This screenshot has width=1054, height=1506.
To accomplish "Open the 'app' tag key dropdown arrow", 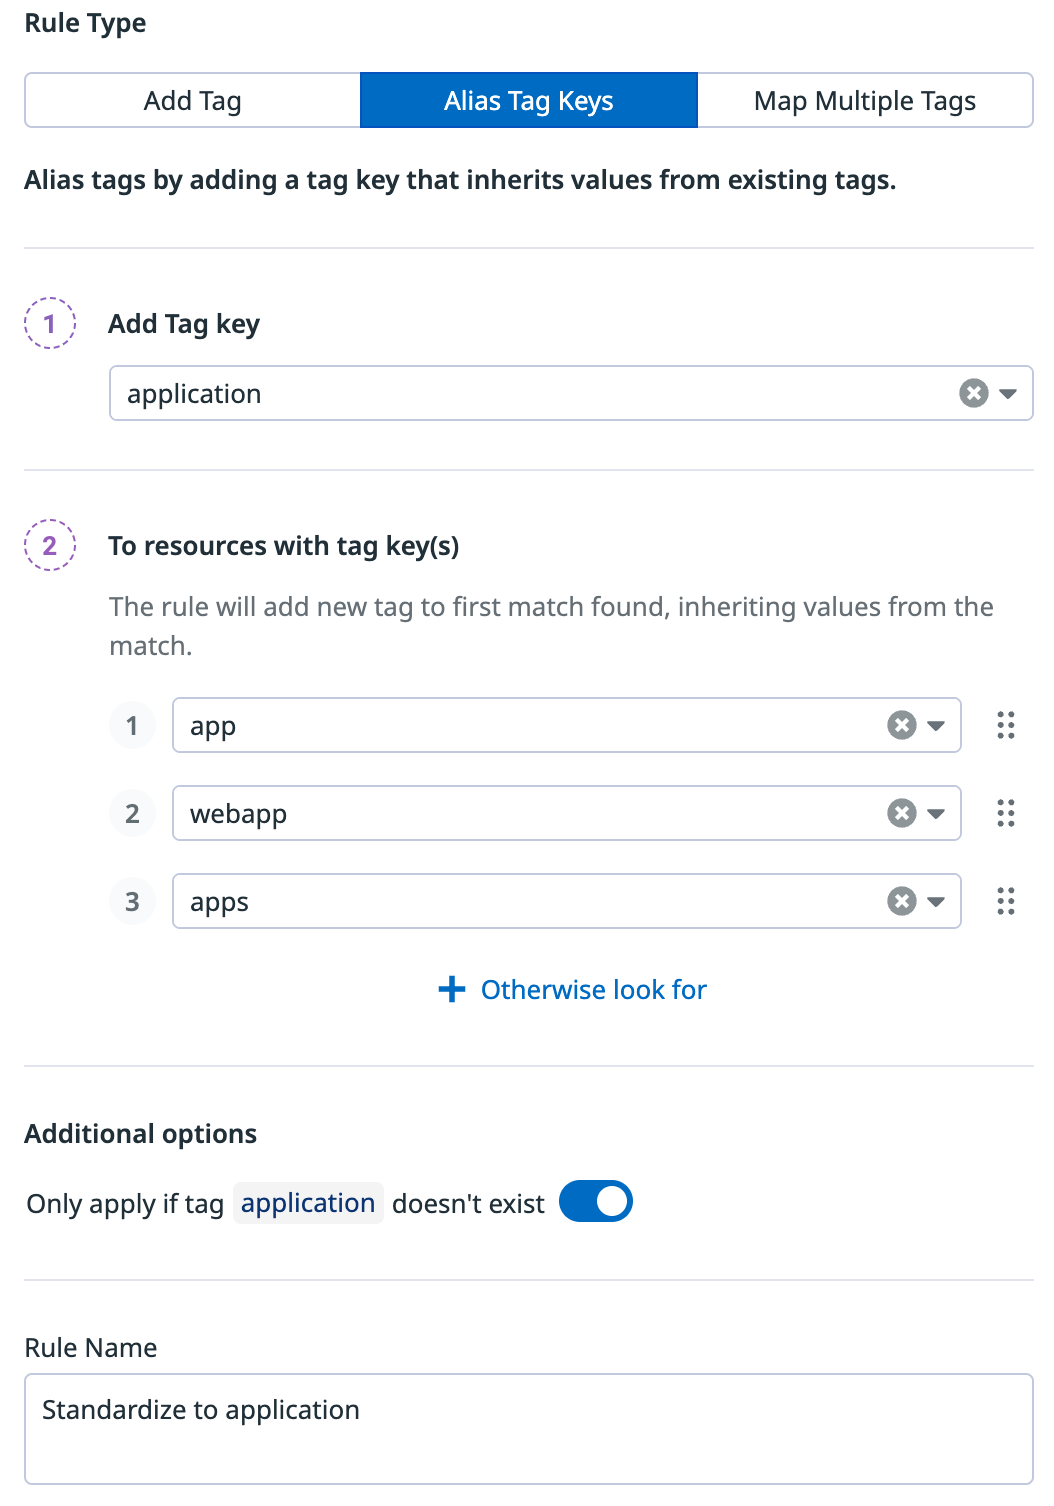I will pos(936,725).
